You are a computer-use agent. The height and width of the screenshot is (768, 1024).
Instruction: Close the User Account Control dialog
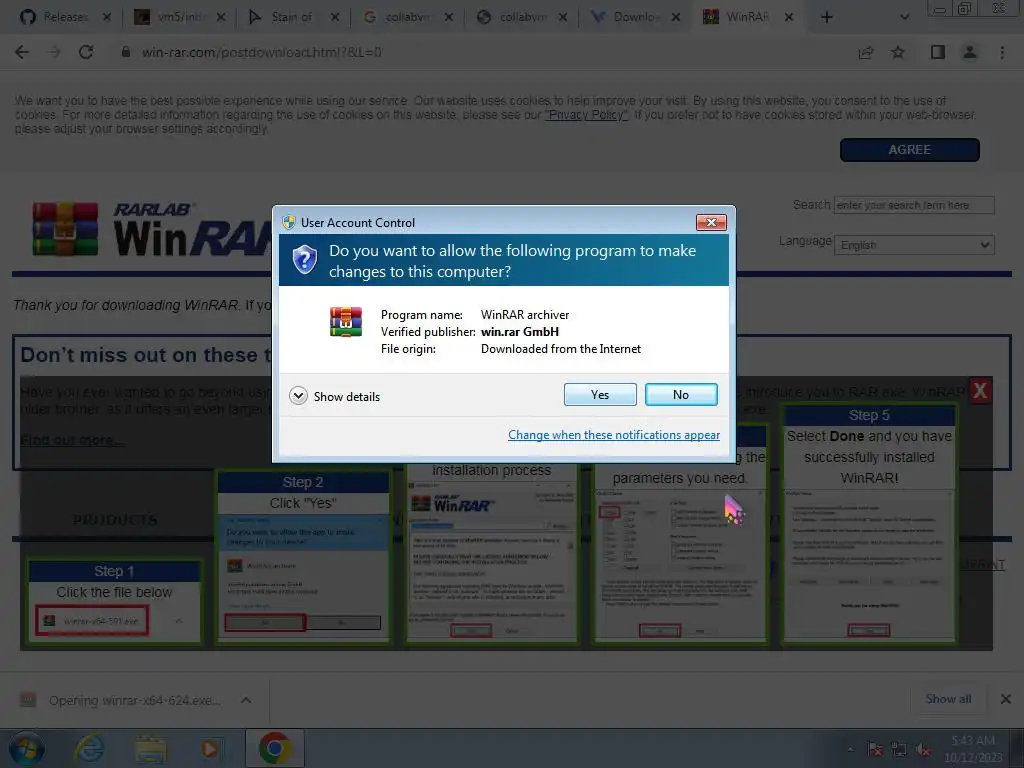[x=711, y=223]
